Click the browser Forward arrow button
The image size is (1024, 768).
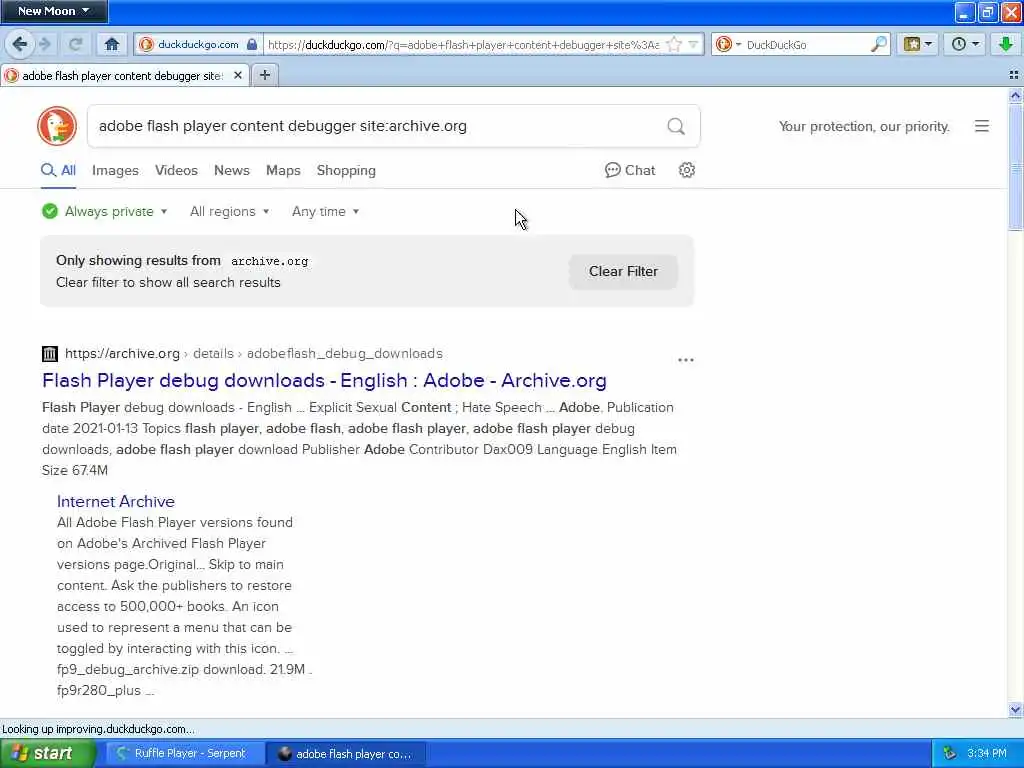(x=44, y=44)
